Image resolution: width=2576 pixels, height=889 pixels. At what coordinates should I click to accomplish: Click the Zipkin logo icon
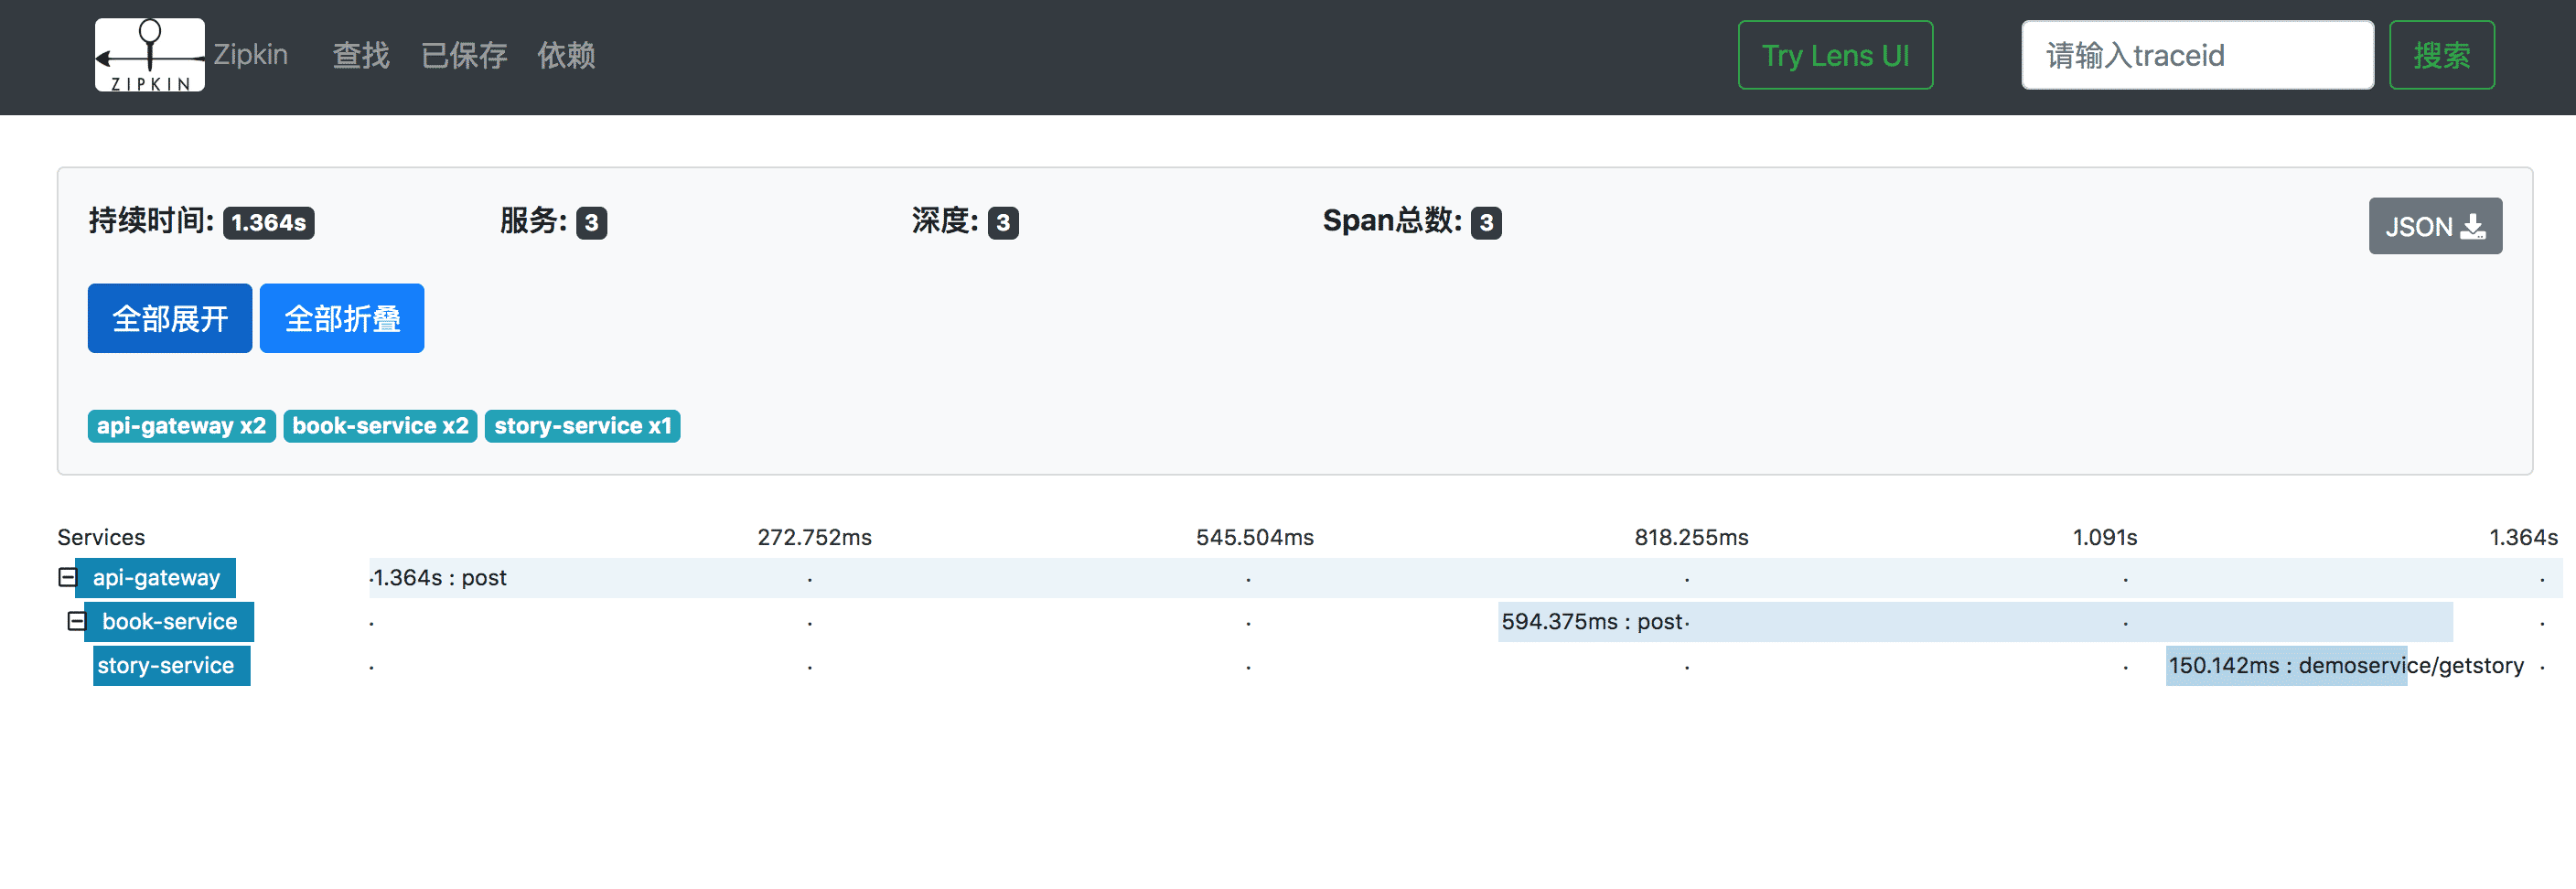[x=149, y=55]
